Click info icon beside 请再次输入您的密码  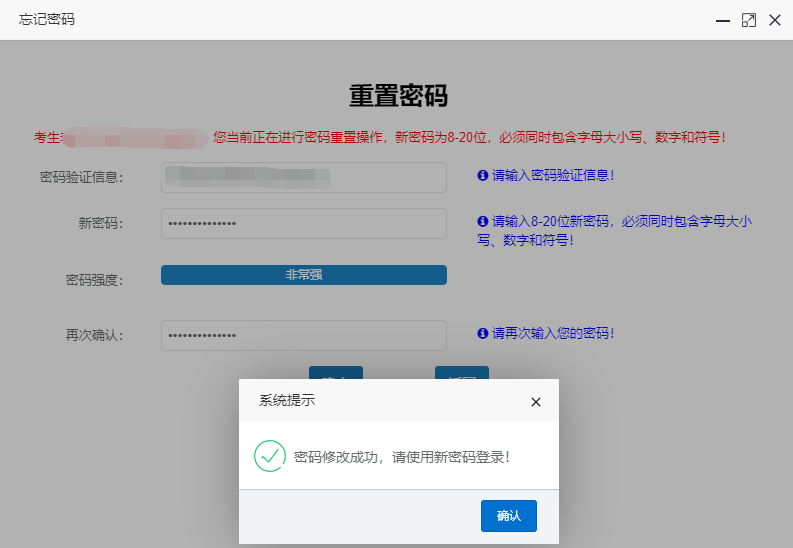482,333
